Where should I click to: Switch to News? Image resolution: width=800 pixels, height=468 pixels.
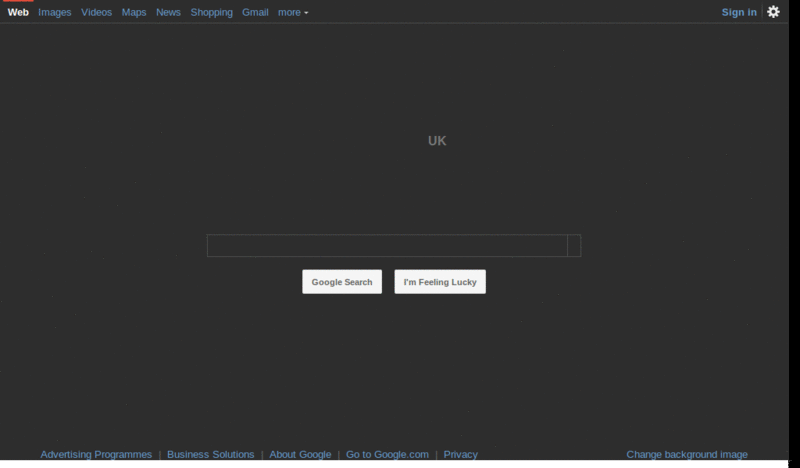coord(168,12)
